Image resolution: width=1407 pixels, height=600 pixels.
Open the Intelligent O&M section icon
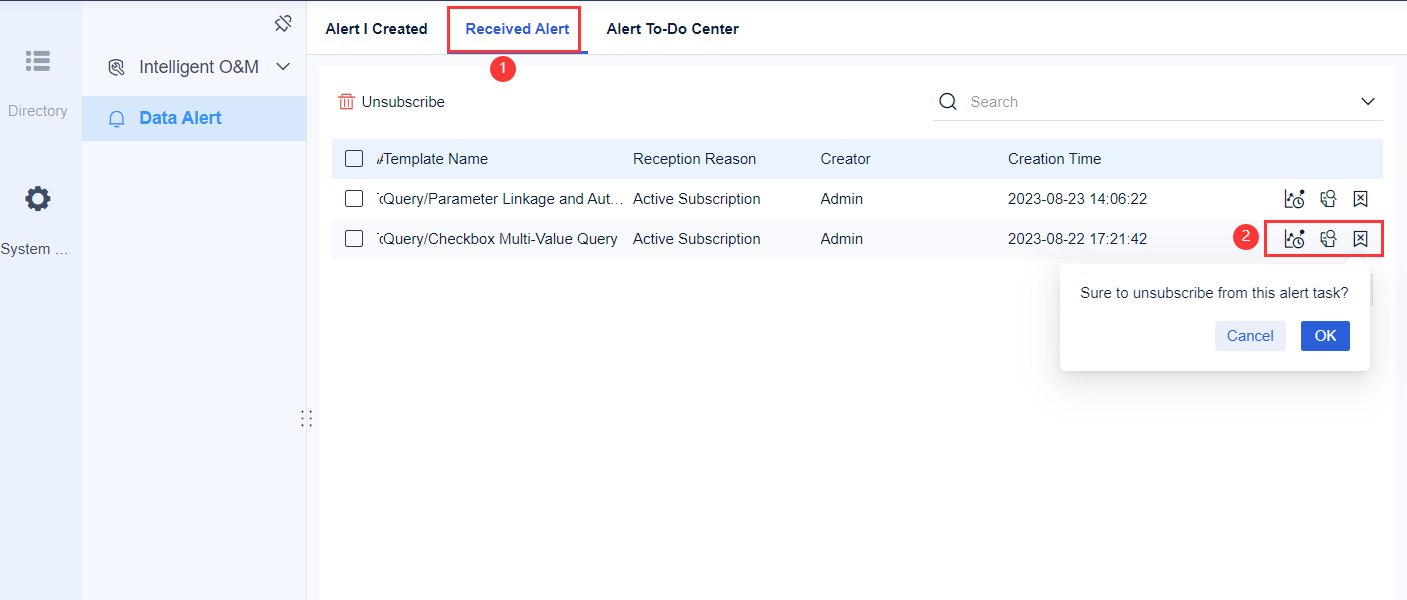pos(116,66)
